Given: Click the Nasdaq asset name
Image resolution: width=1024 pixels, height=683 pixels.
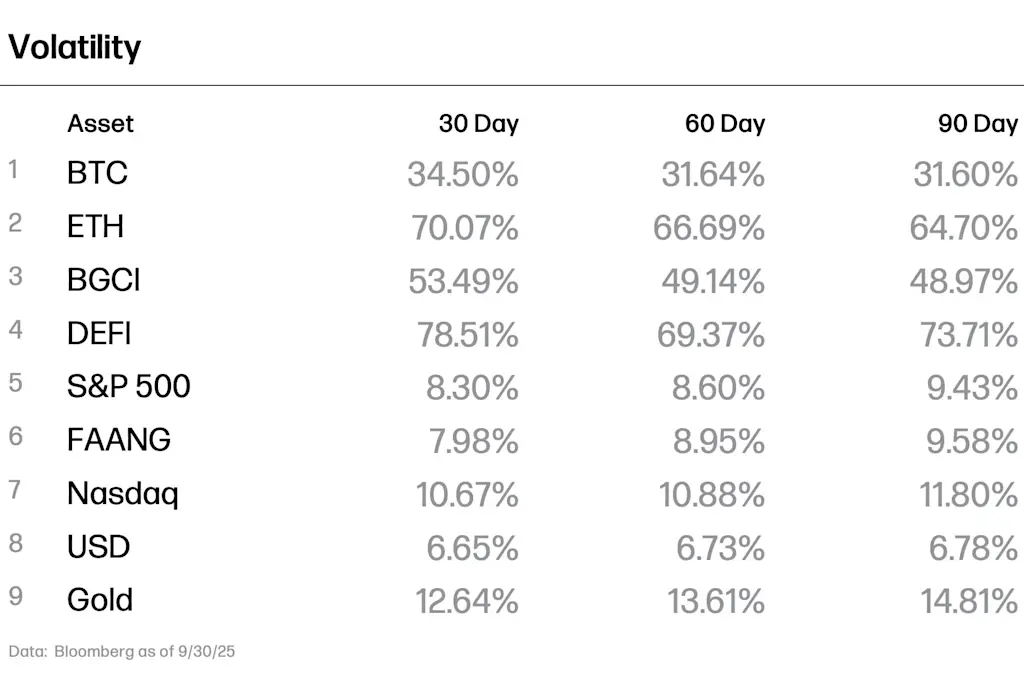Looking at the screenshot, I should tap(123, 494).
